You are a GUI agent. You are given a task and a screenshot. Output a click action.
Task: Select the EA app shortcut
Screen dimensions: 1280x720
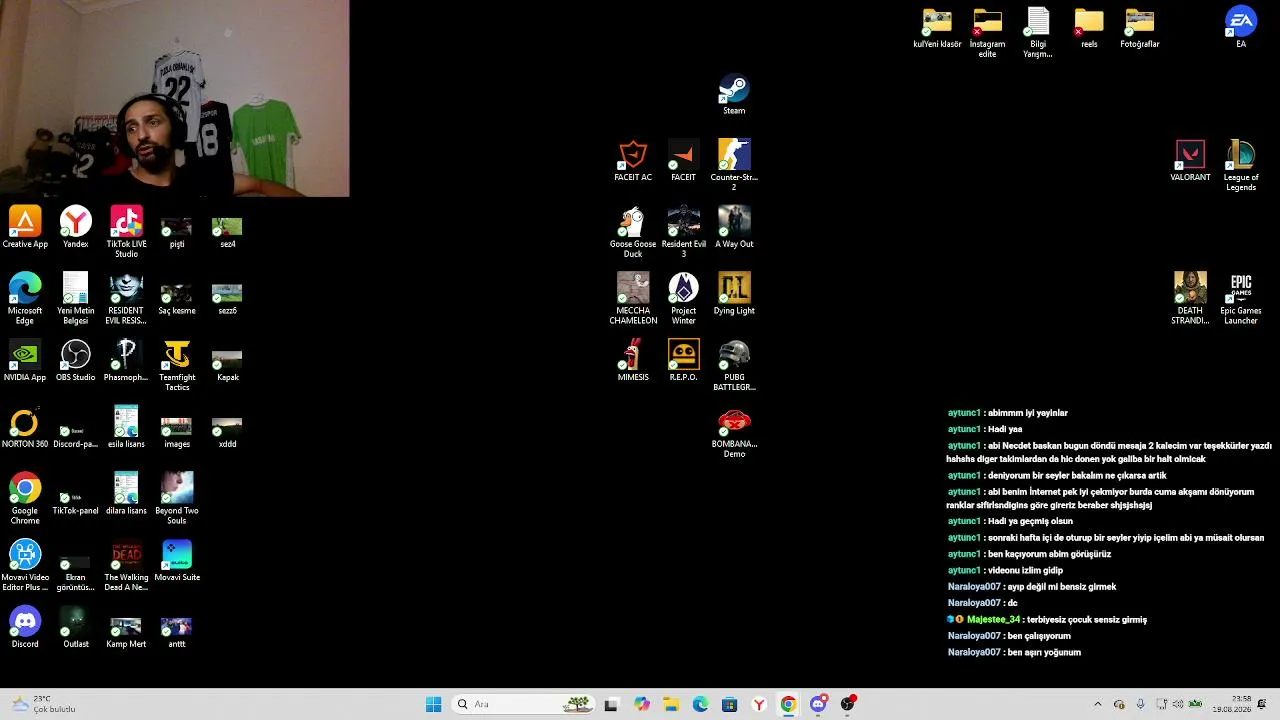click(x=1241, y=28)
